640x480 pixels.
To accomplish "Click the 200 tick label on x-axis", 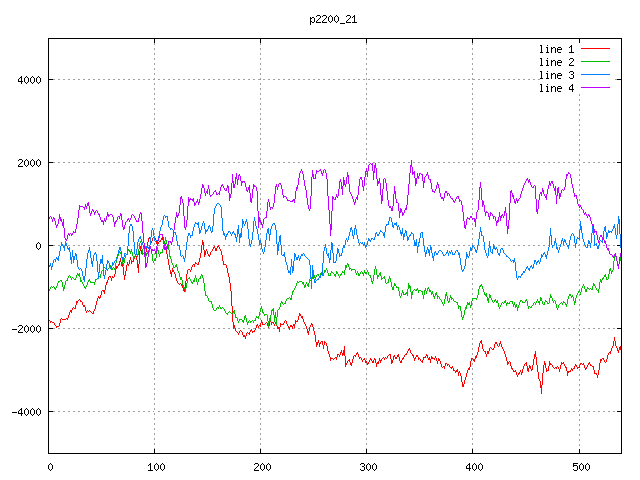I will (261, 466).
